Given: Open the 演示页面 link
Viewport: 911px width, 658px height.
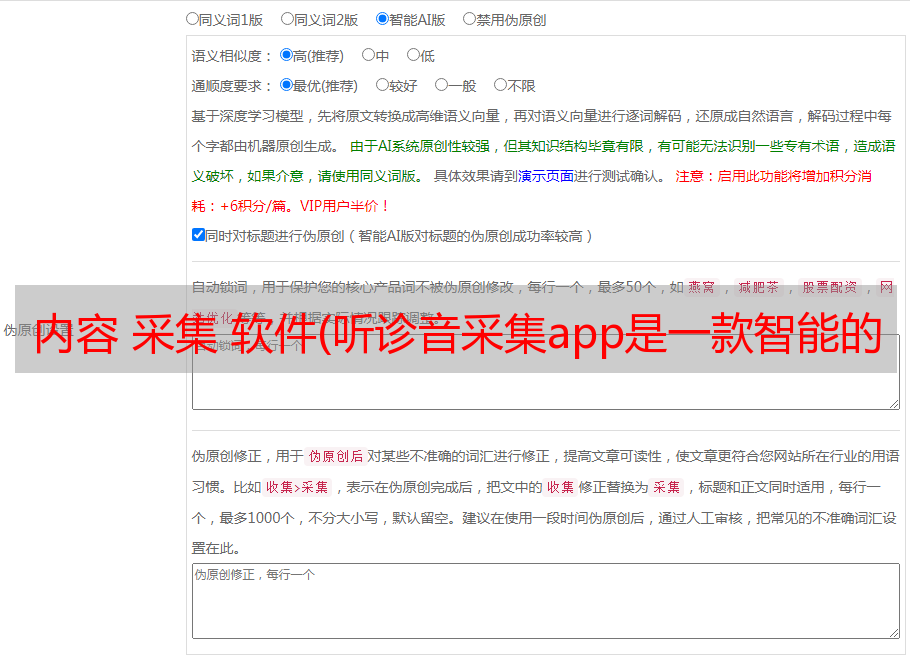Looking at the screenshot, I should point(546,176).
